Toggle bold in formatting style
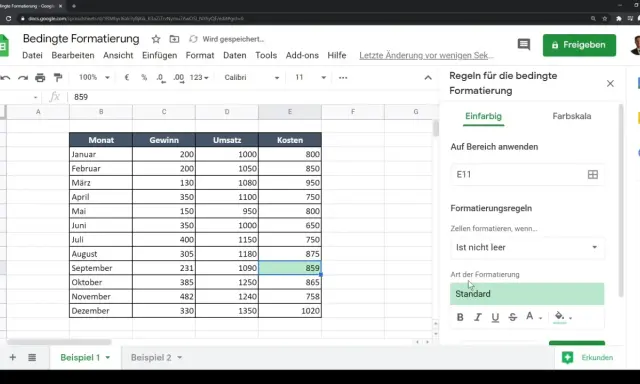This screenshot has width=640, height=384. 460,317
